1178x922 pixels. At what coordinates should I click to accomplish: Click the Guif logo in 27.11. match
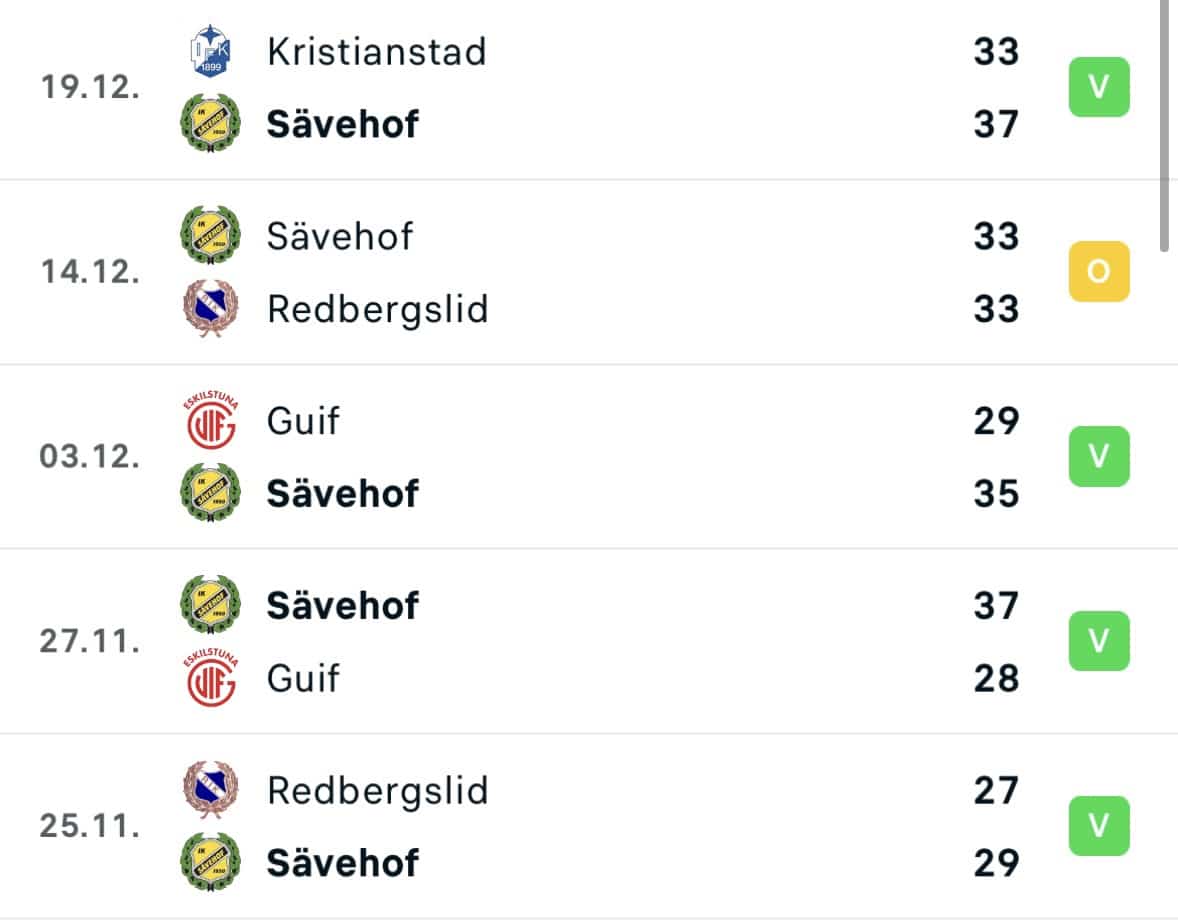click(210, 677)
